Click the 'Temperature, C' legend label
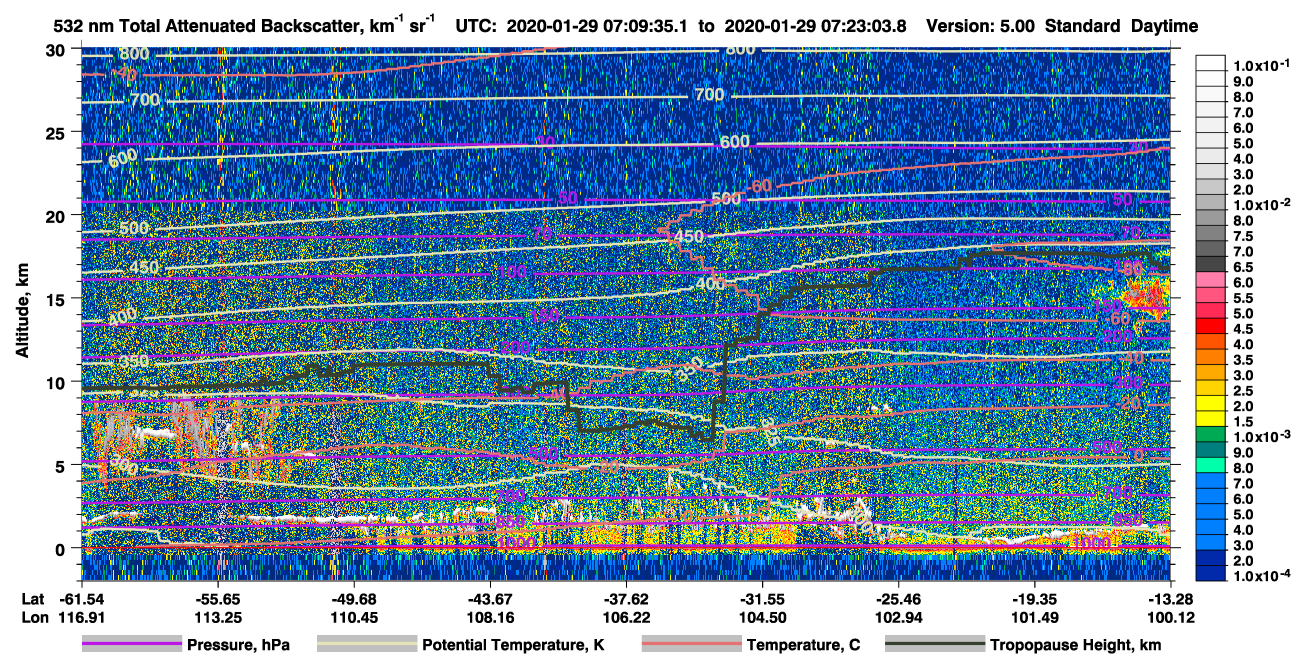 tap(803, 646)
